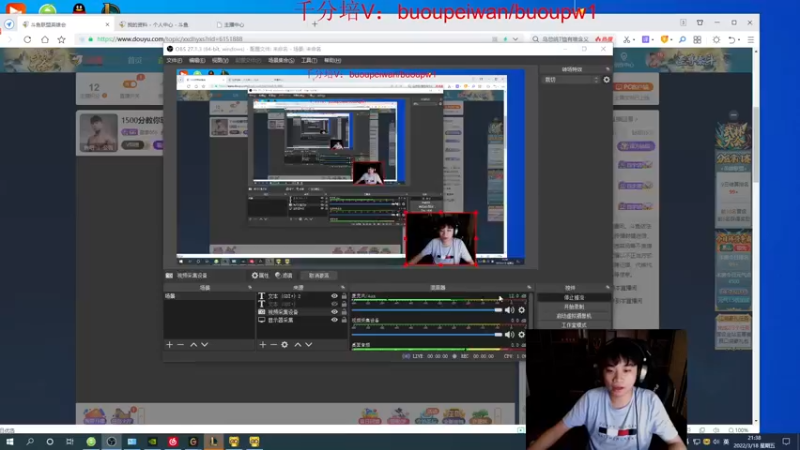
Task: Open the 视频采集设备 audio settings gear
Action: (521, 335)
